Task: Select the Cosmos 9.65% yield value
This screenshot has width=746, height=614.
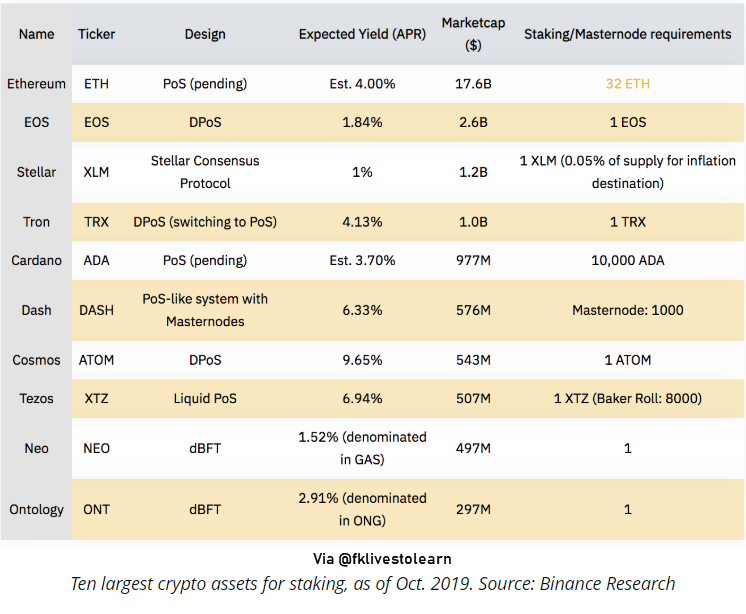Action: point(362,360)
